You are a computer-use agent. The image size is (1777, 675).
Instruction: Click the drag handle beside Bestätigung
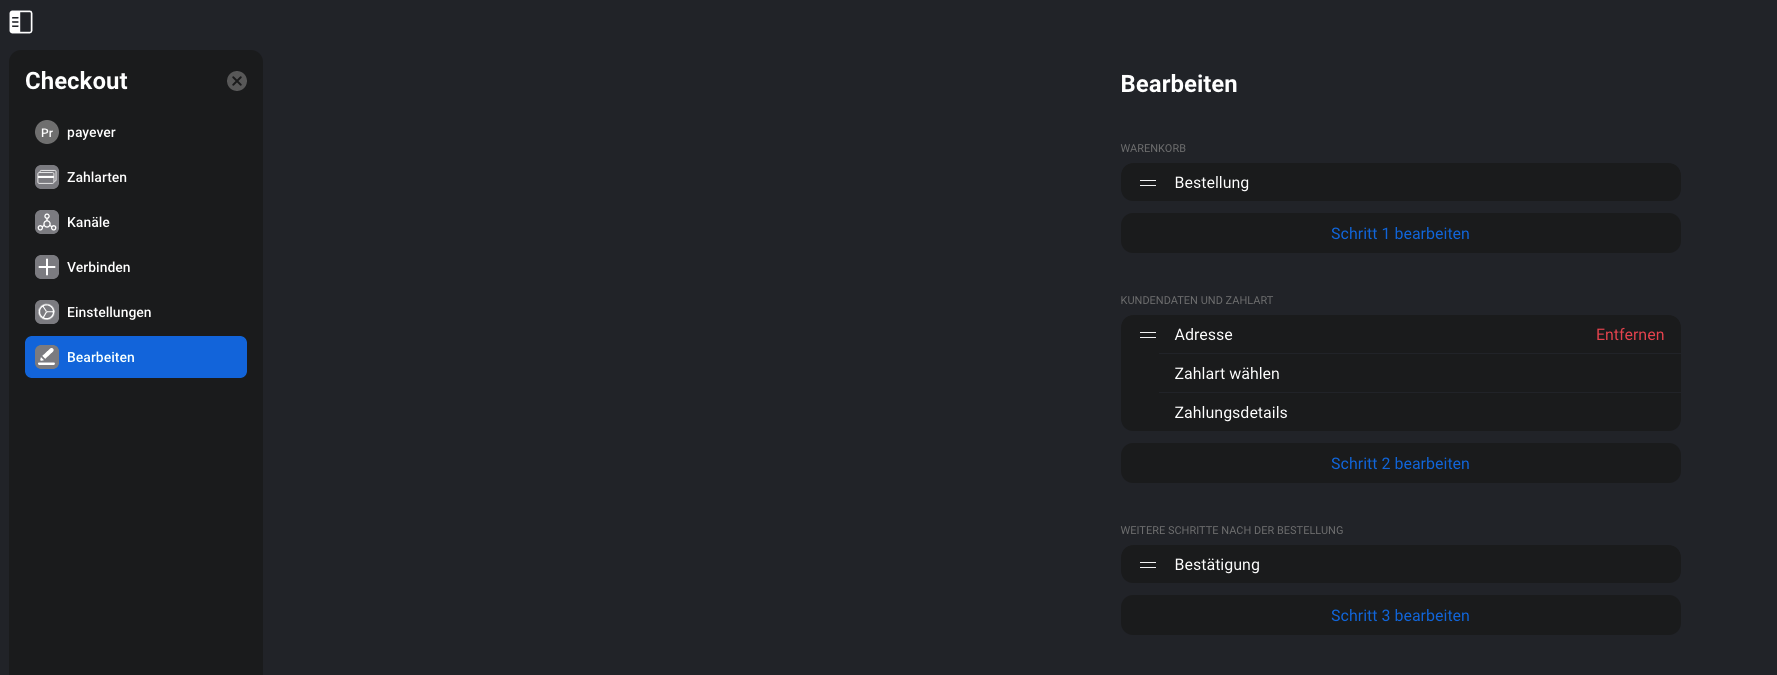pos(1148,565)
